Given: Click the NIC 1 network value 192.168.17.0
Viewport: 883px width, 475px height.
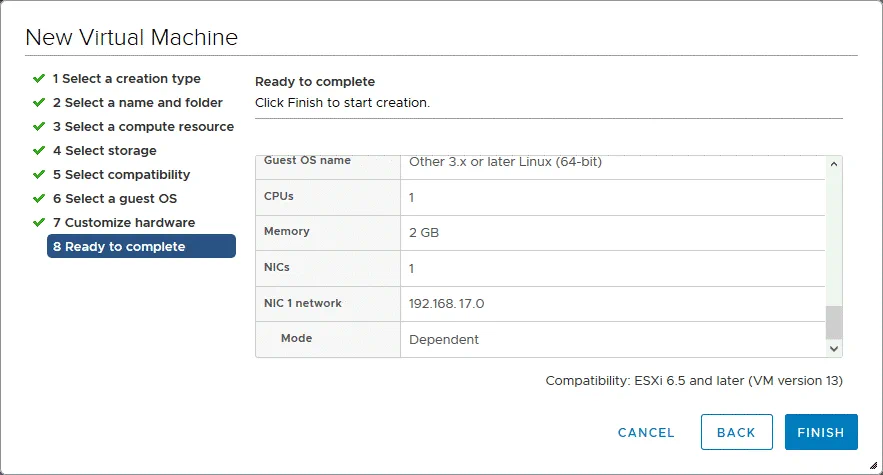Looking at the screenshot, I should [x=447, y=303].
